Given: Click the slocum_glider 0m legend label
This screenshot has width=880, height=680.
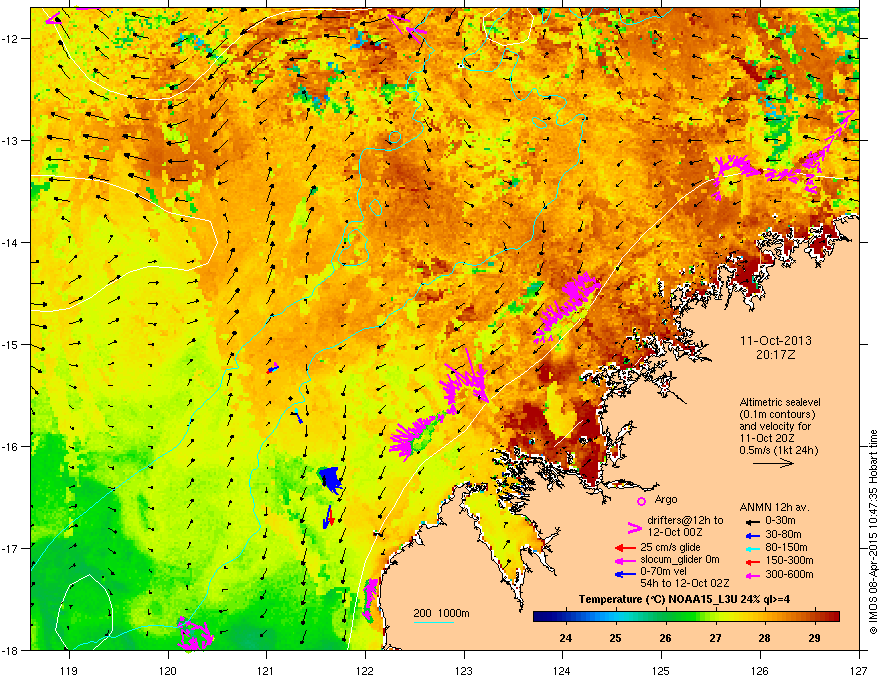Looking at the screenshot, I should pos(680,560).
